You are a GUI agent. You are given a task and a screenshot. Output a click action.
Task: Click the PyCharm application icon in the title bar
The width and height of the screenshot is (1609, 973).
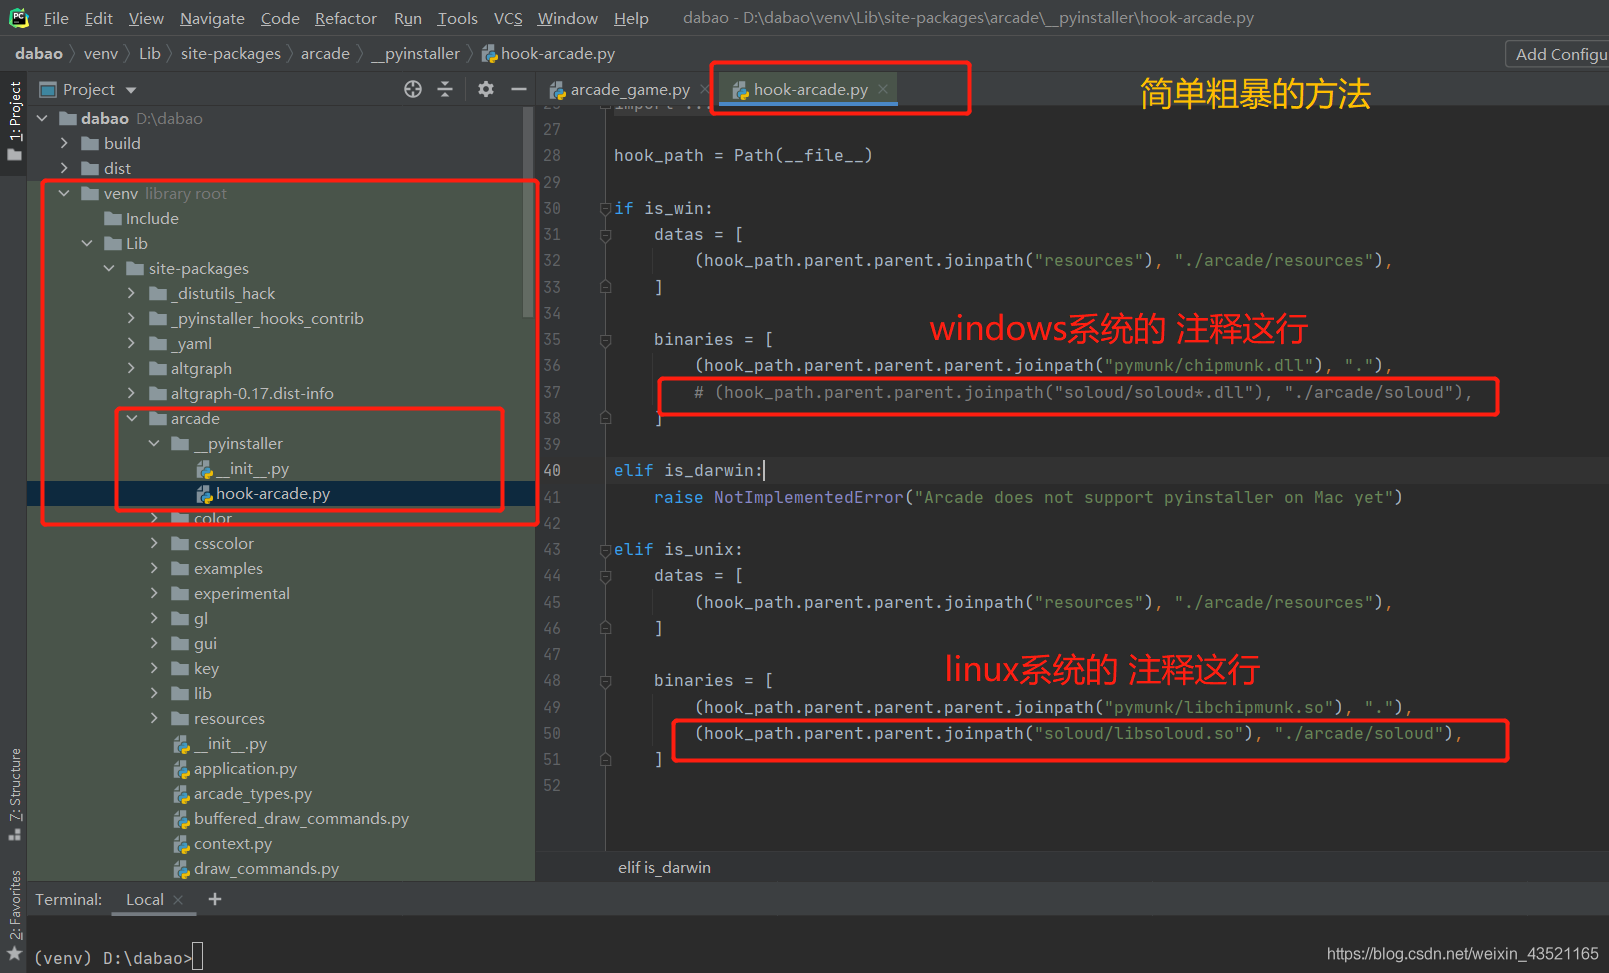click(19, 17)
